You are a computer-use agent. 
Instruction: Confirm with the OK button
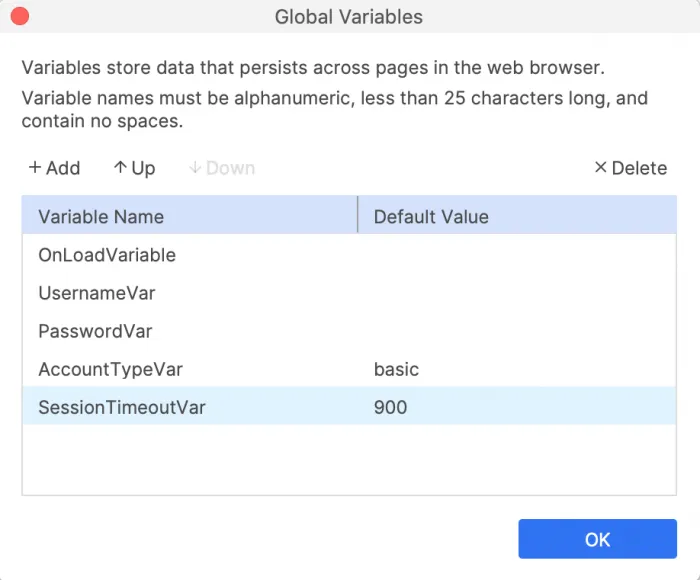[x=597, y=539]
